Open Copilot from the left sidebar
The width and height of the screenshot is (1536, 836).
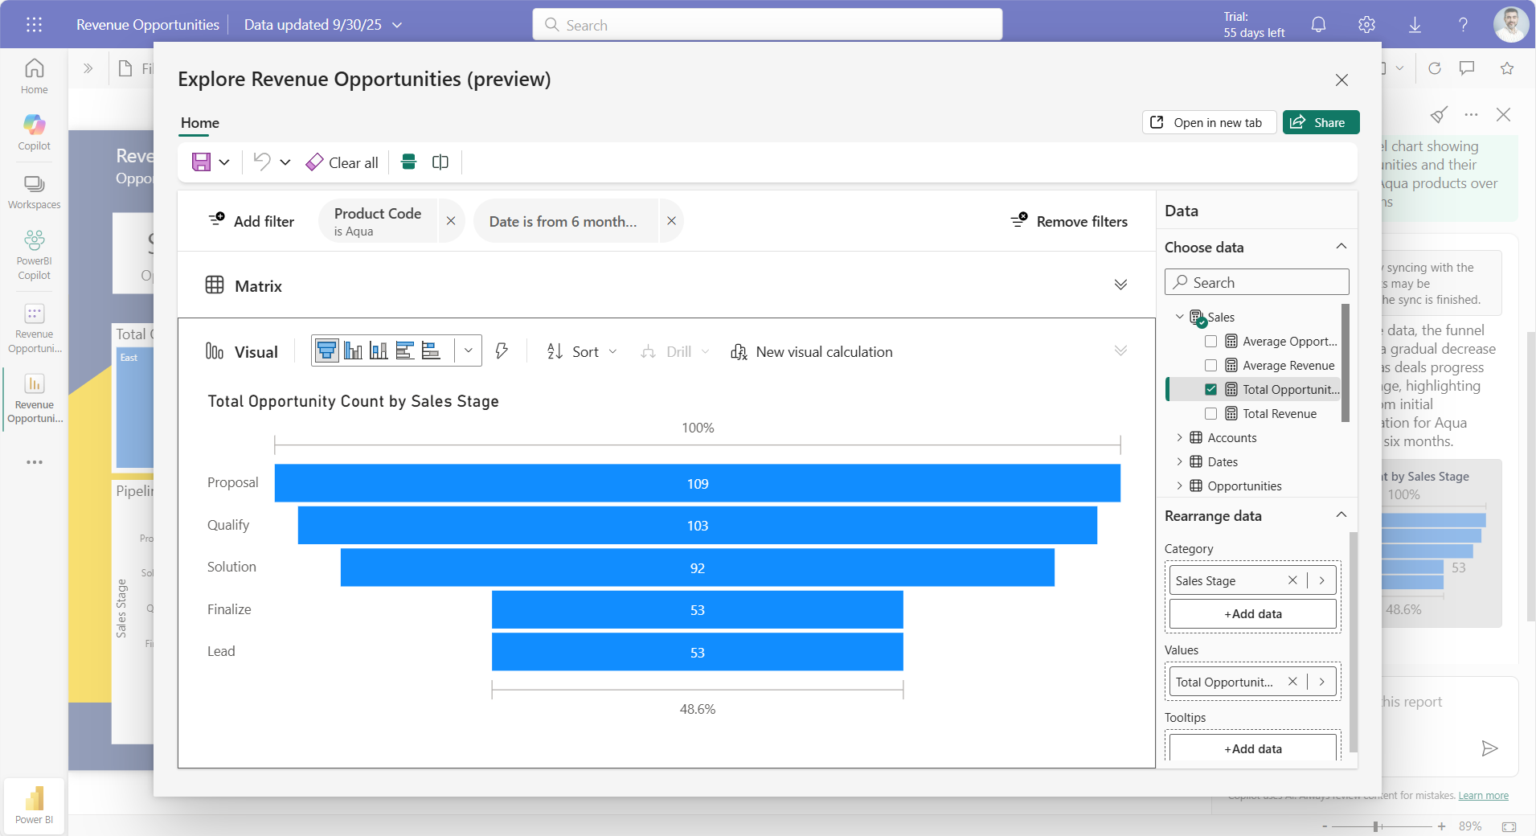34,132
